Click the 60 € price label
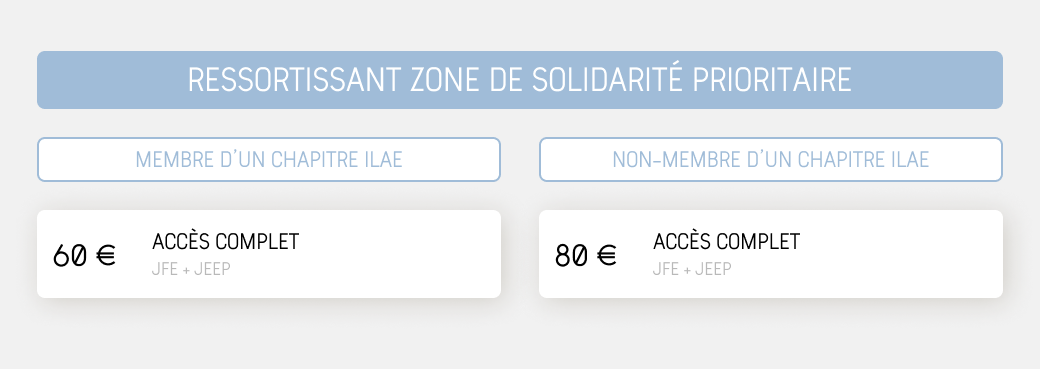This screenshot has height=369, width=1040. pyautogui.click(x=84, y=256)
